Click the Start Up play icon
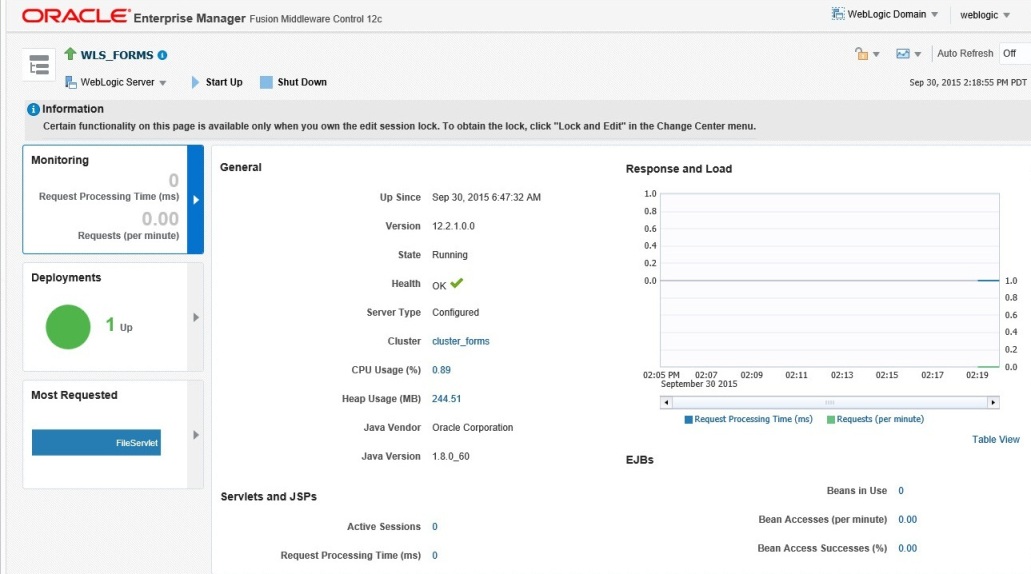 (x=195, y=82)
